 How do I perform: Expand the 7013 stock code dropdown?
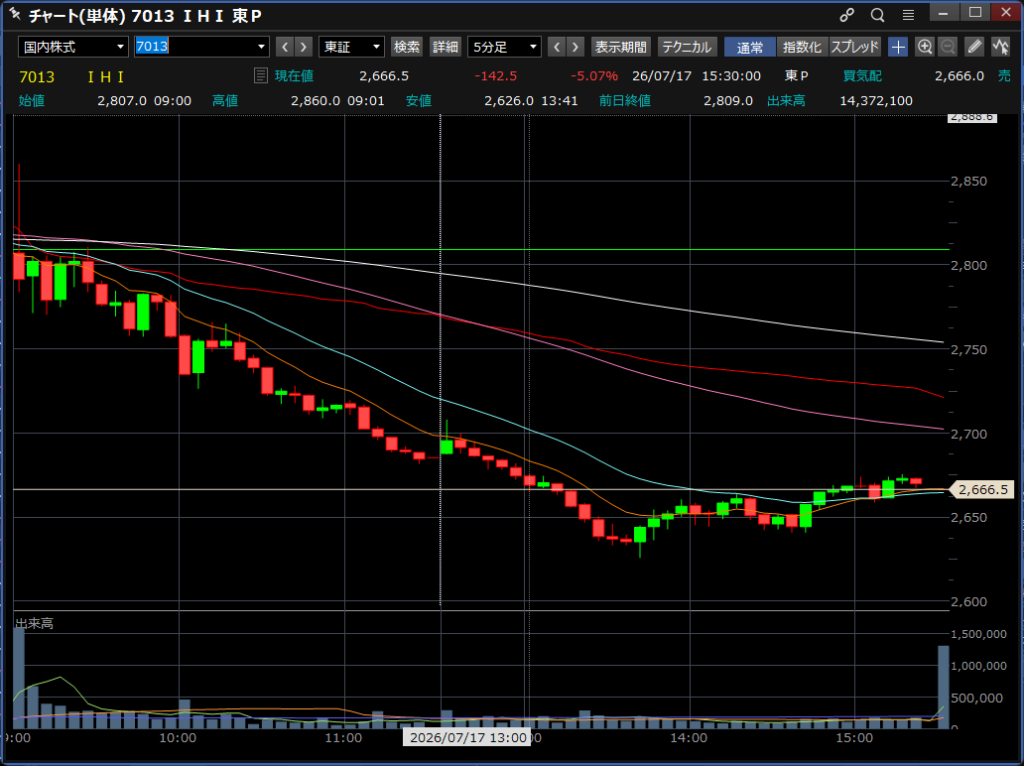[261, 47]
